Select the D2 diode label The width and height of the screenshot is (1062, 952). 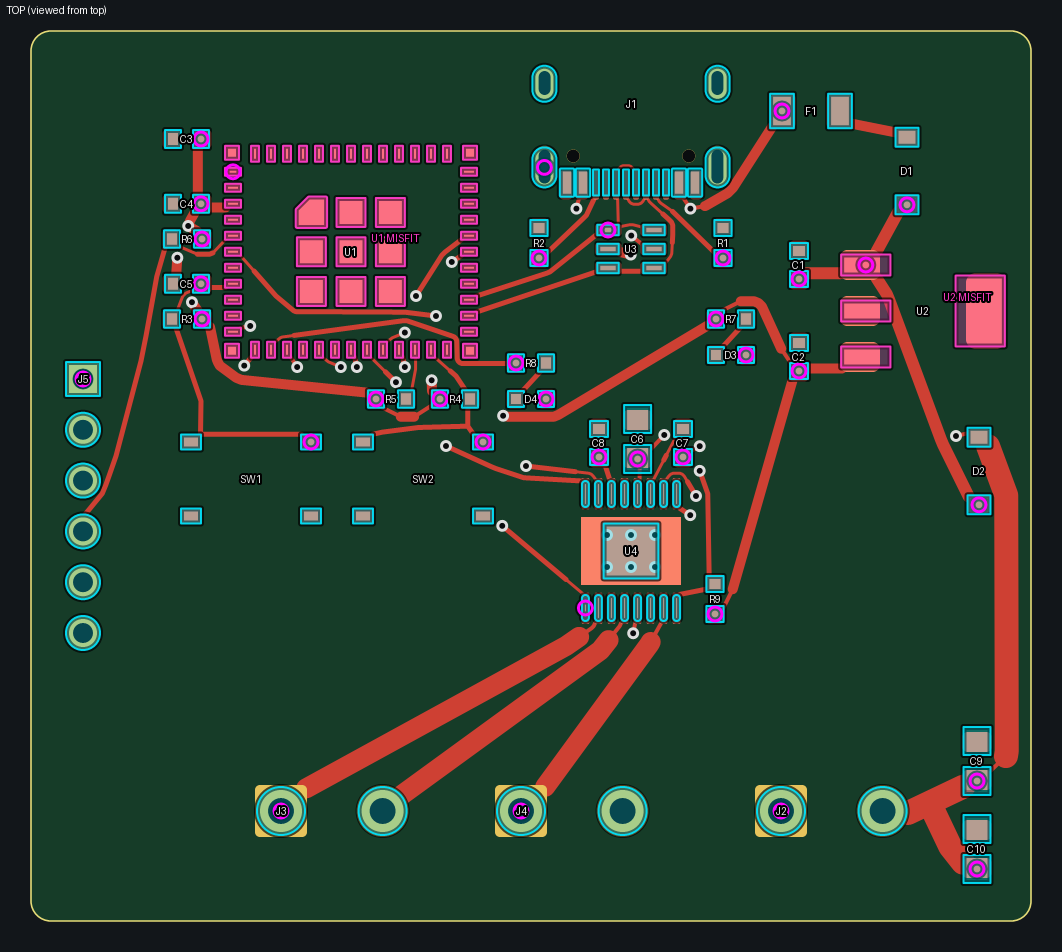[979, 471]
